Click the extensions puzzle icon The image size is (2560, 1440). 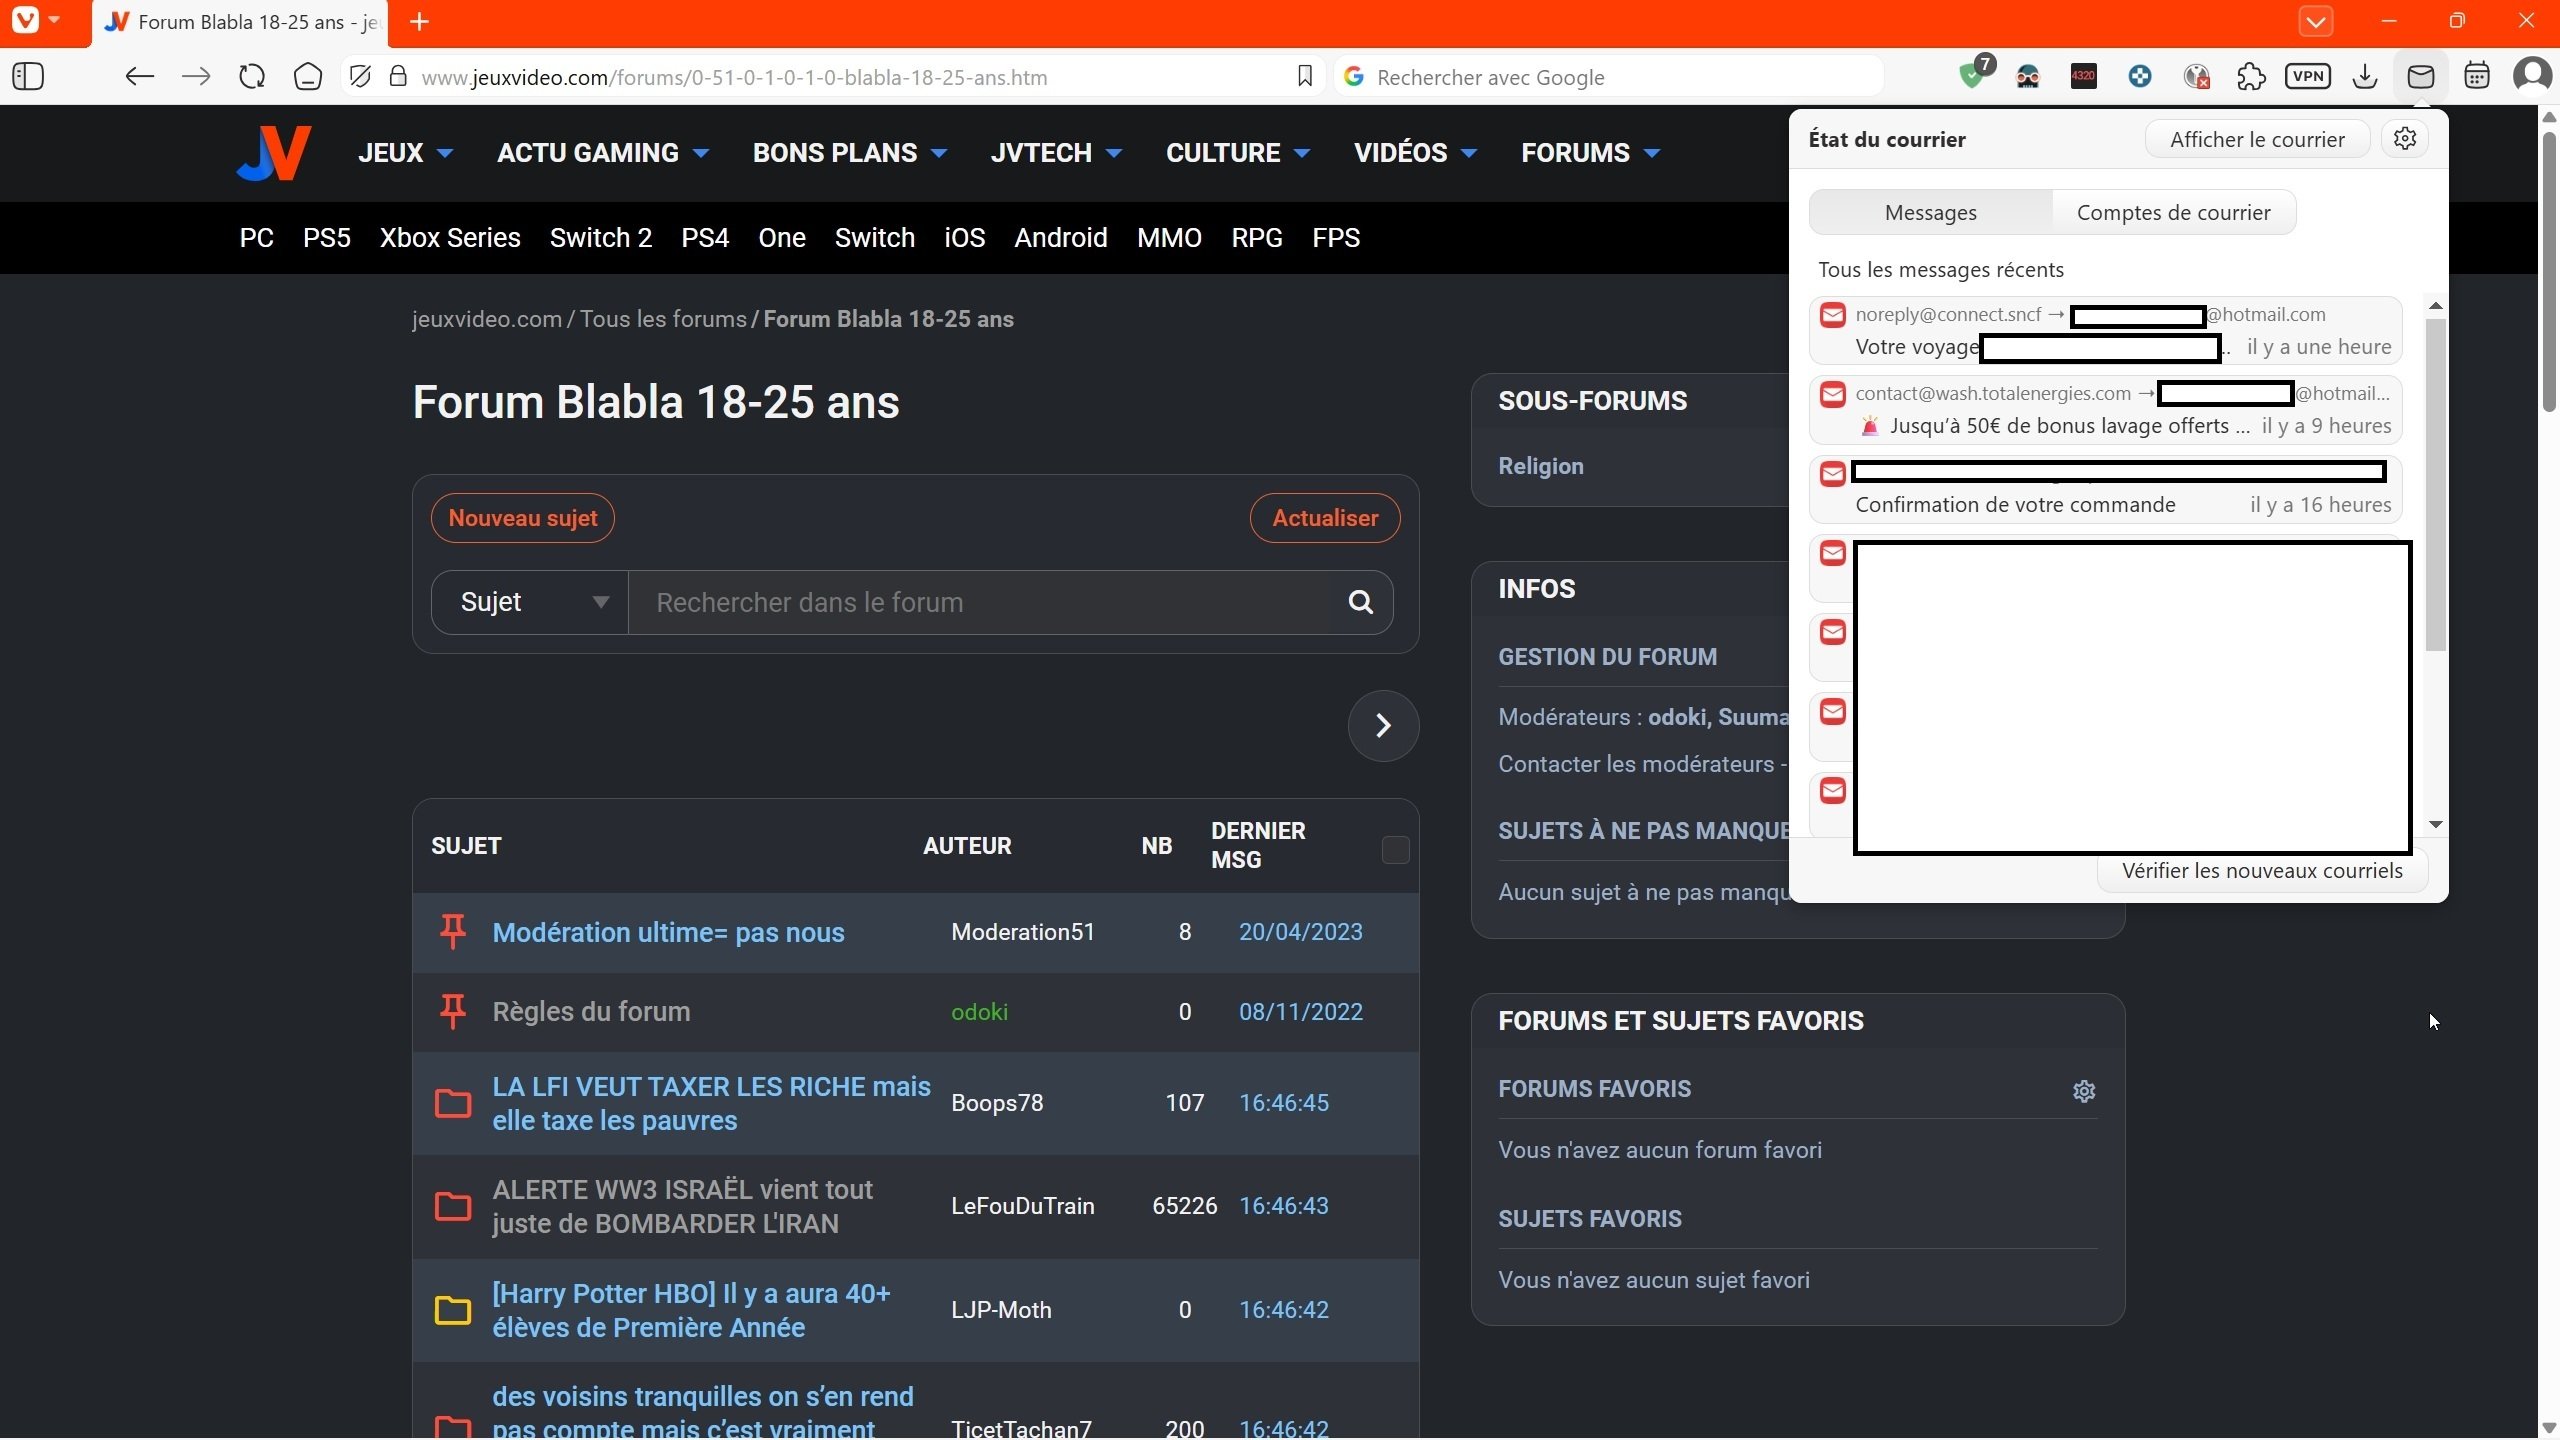2251,77
